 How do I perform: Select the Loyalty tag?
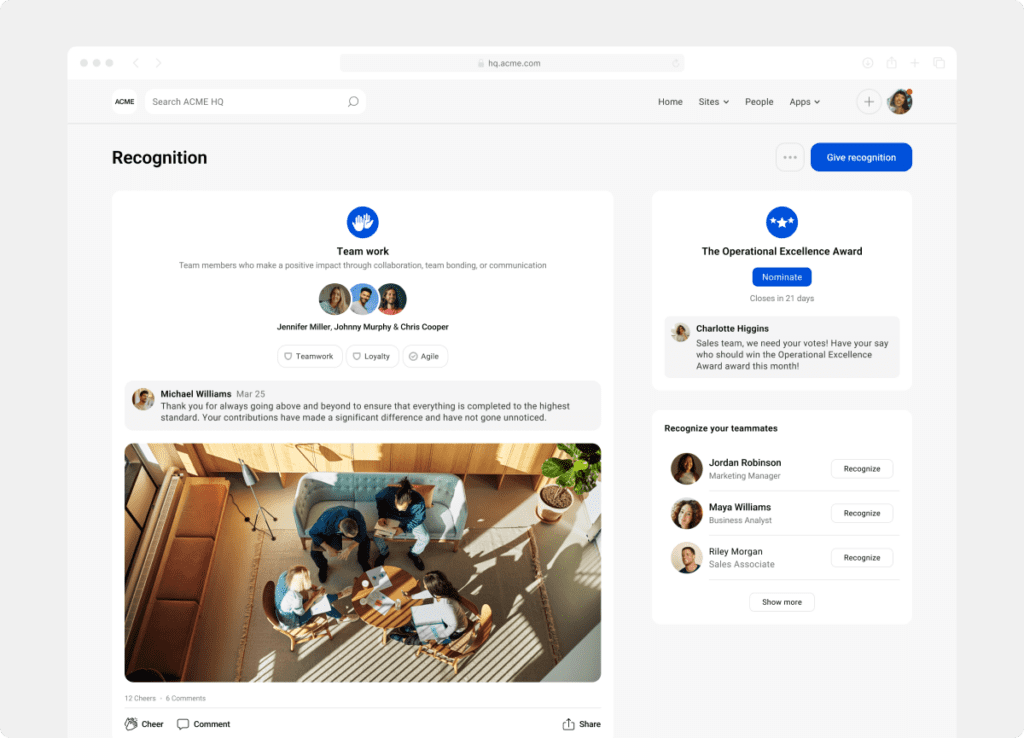pos(372,357)
